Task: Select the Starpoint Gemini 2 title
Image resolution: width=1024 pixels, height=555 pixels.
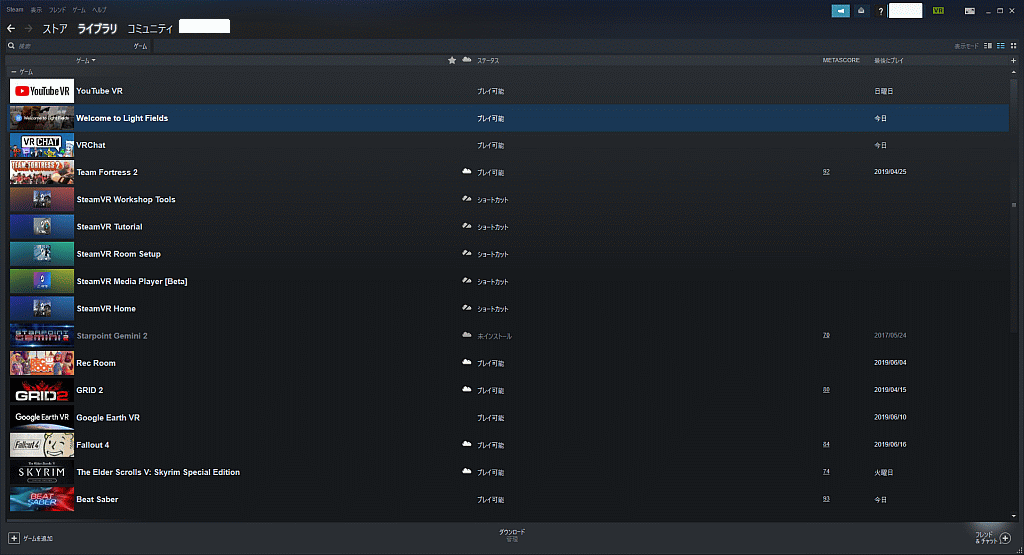Action: pos(112,336)
